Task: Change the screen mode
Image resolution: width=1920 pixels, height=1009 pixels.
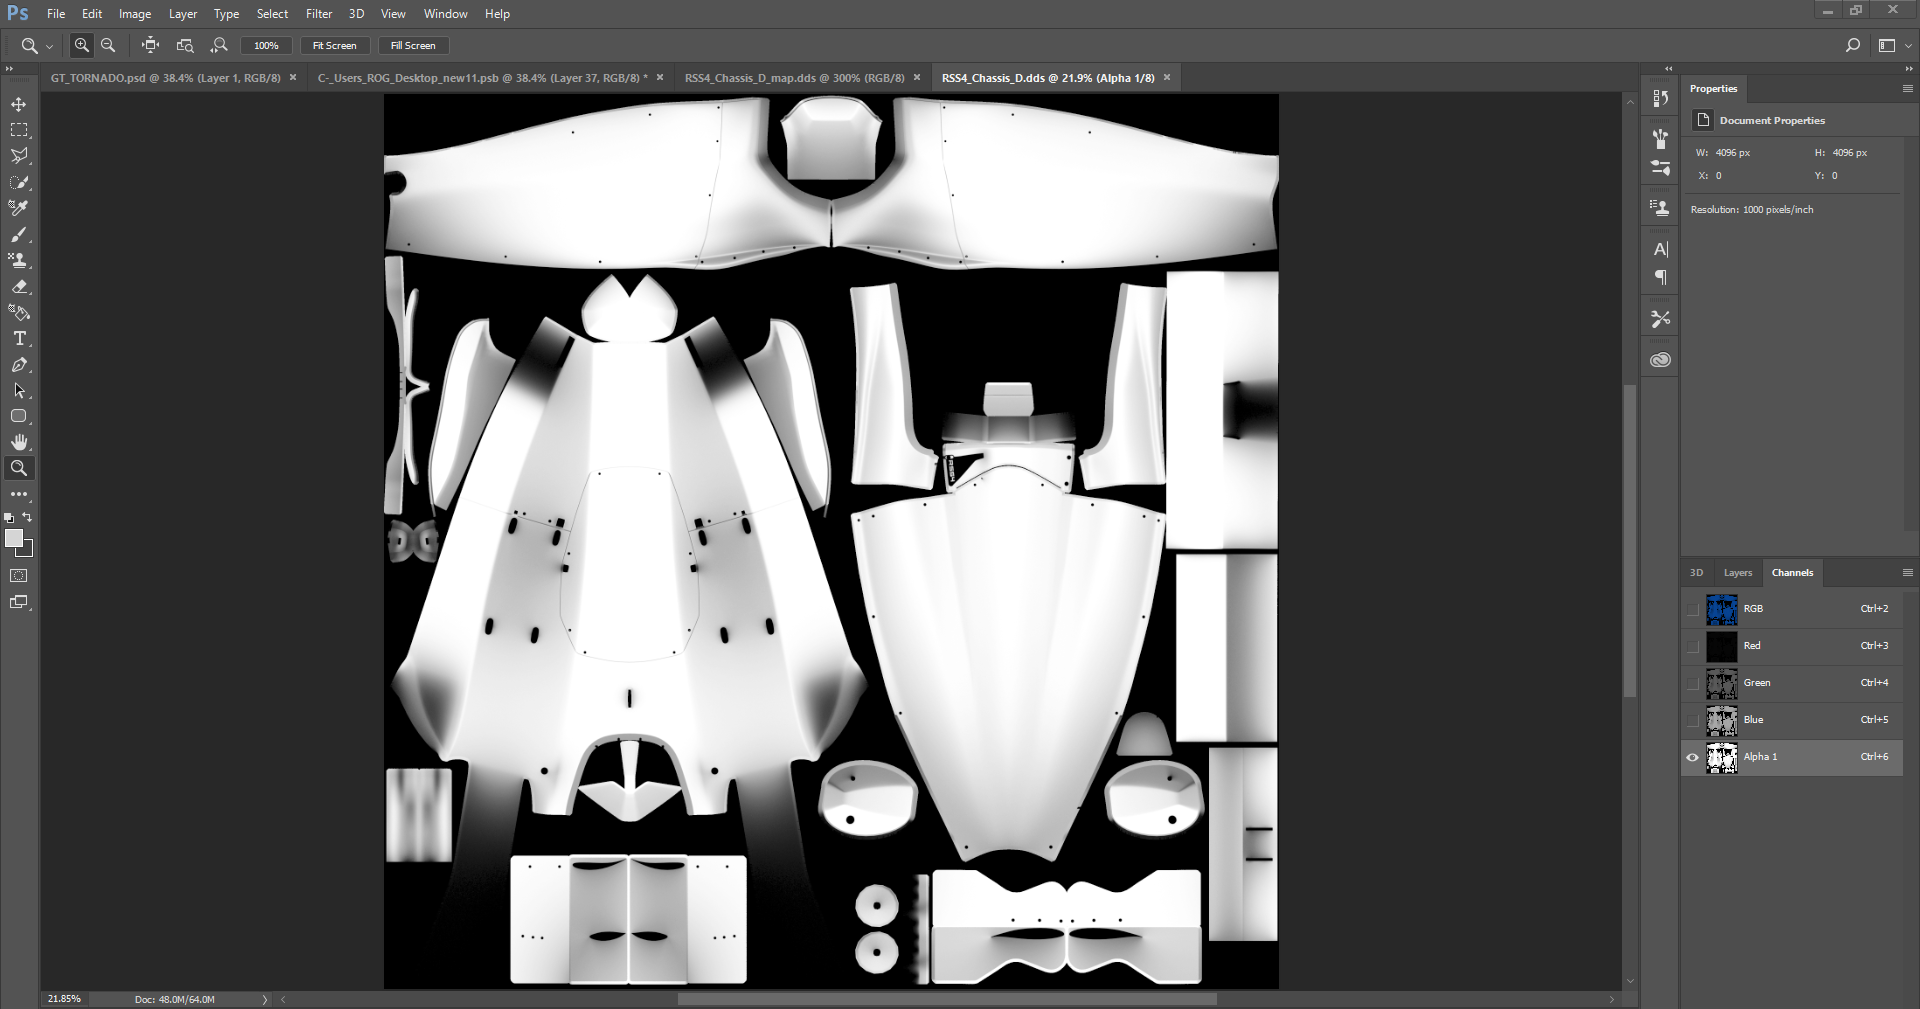Action: coord(19,602)
